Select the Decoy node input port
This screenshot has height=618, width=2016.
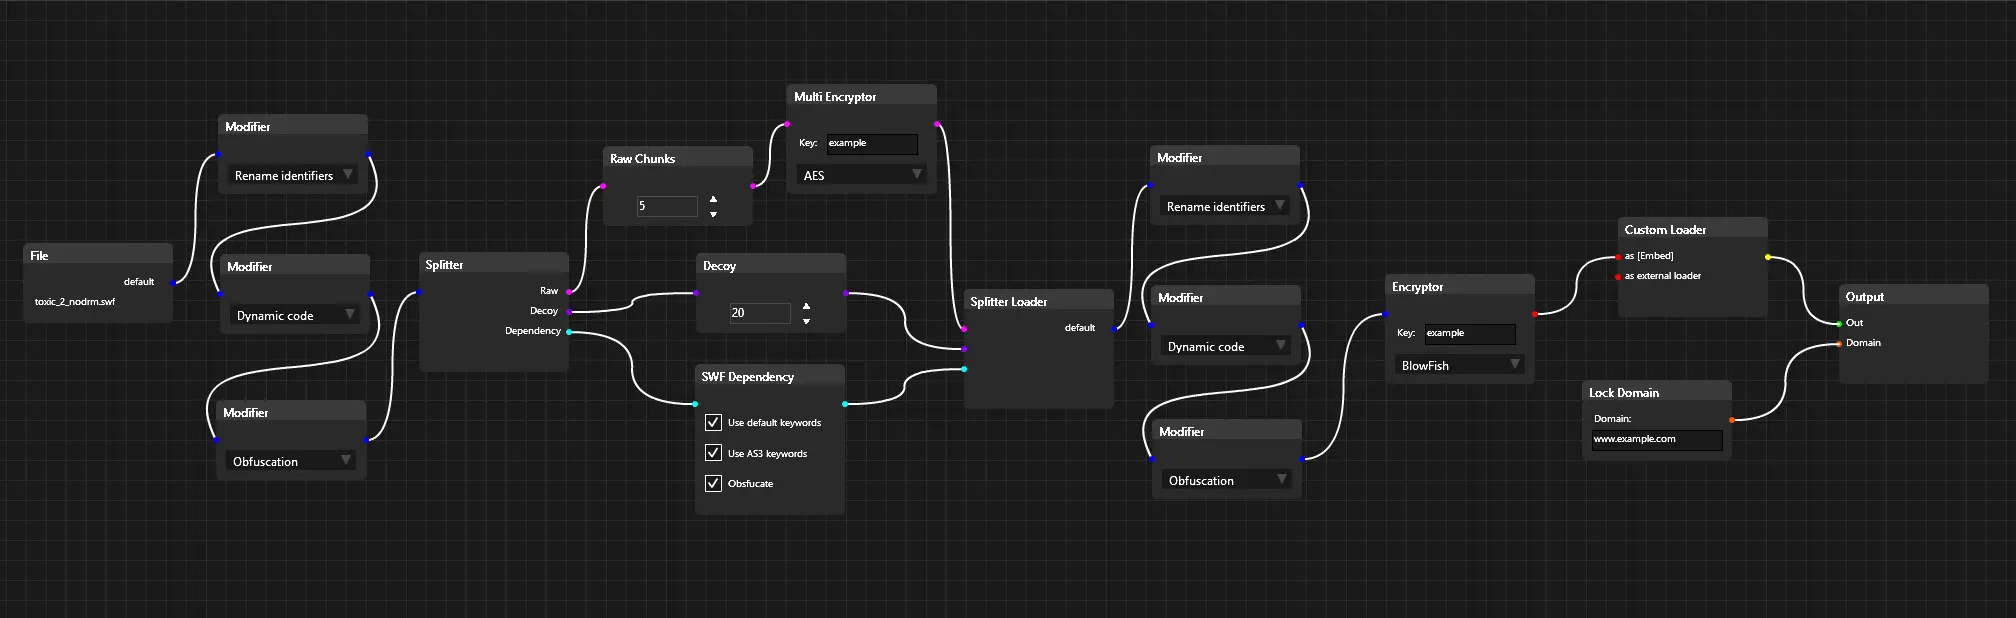tap(696, 293)
